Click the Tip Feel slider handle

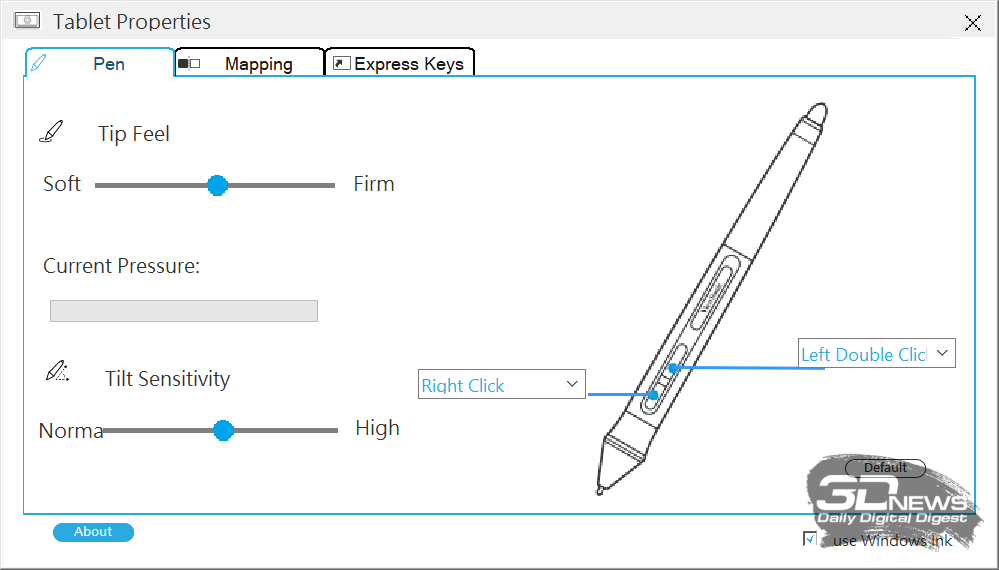click(x=217, y=185)
